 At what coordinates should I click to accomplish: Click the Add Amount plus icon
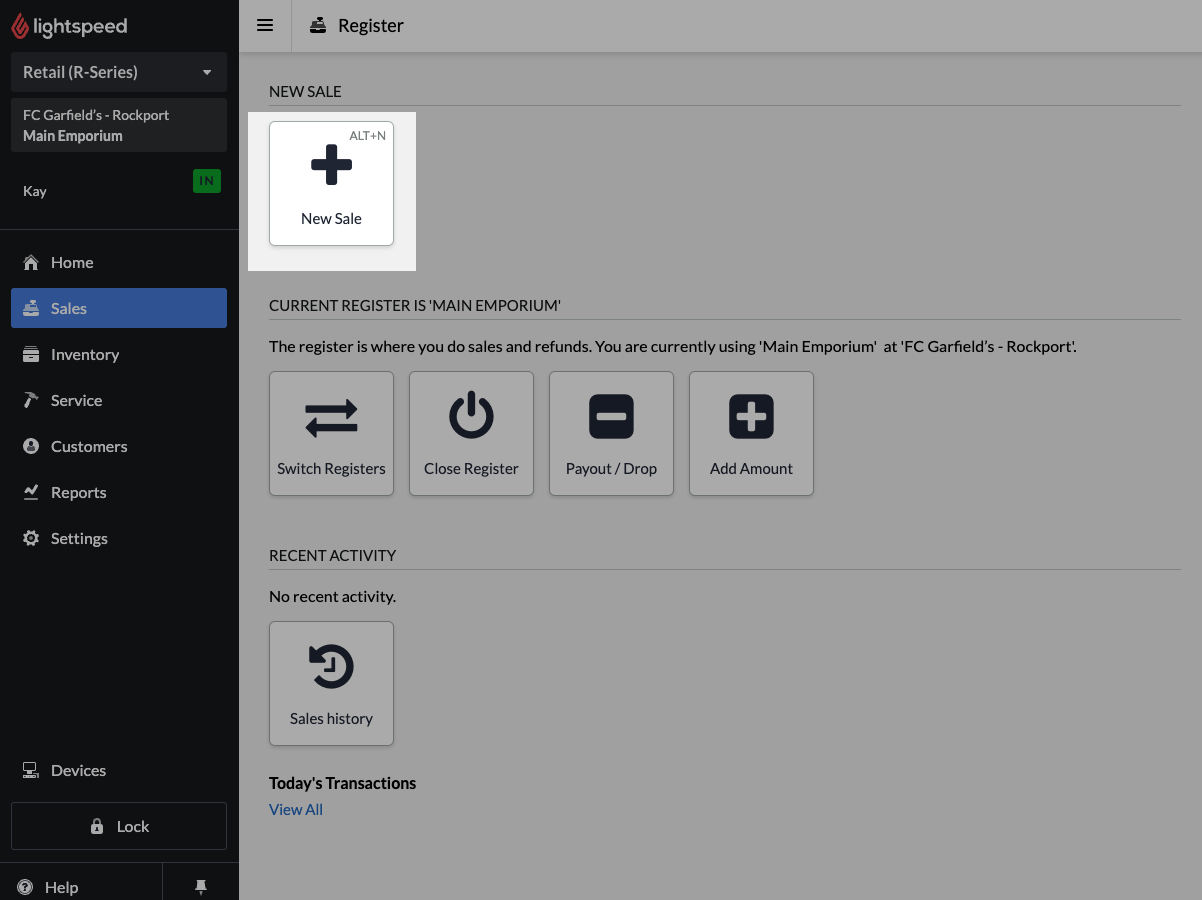751,416
